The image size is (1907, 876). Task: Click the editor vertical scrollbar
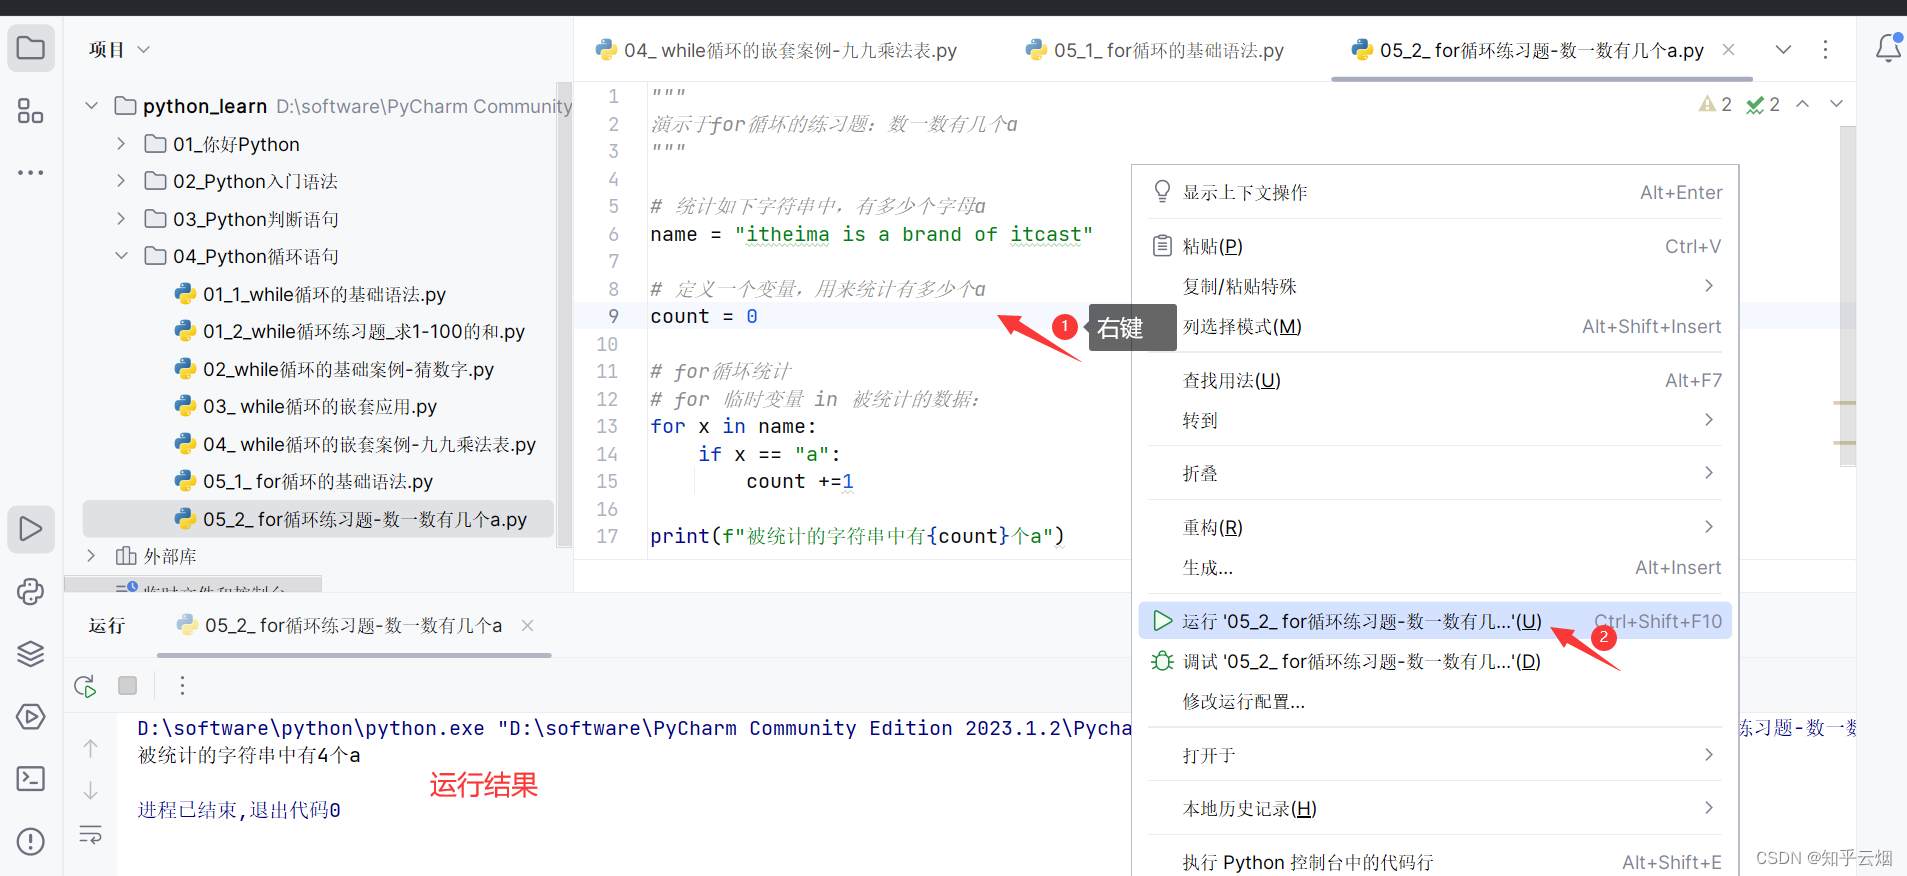1847,296
